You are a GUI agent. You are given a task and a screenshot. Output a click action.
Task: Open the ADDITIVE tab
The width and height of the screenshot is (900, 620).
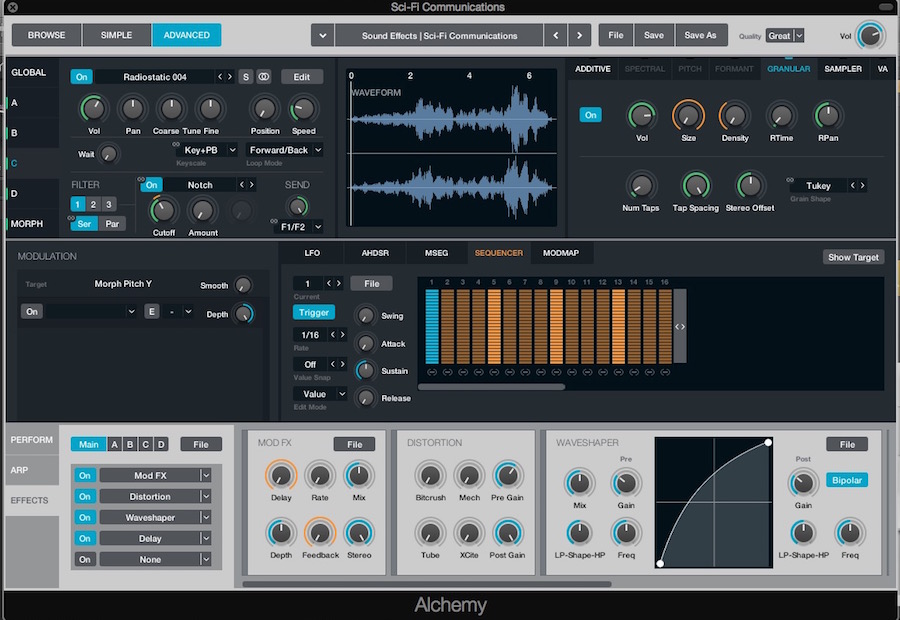(592, 69)
